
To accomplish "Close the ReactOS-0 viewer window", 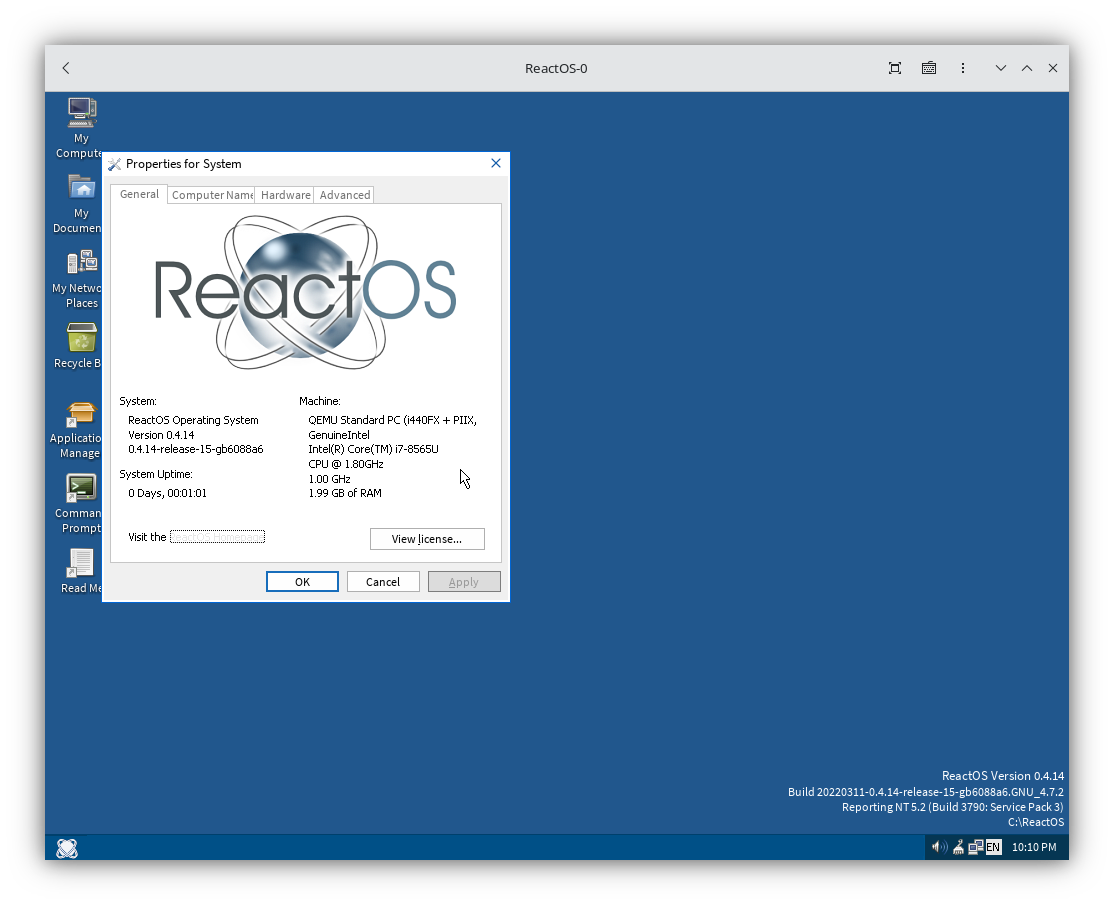I will 1053,68.
